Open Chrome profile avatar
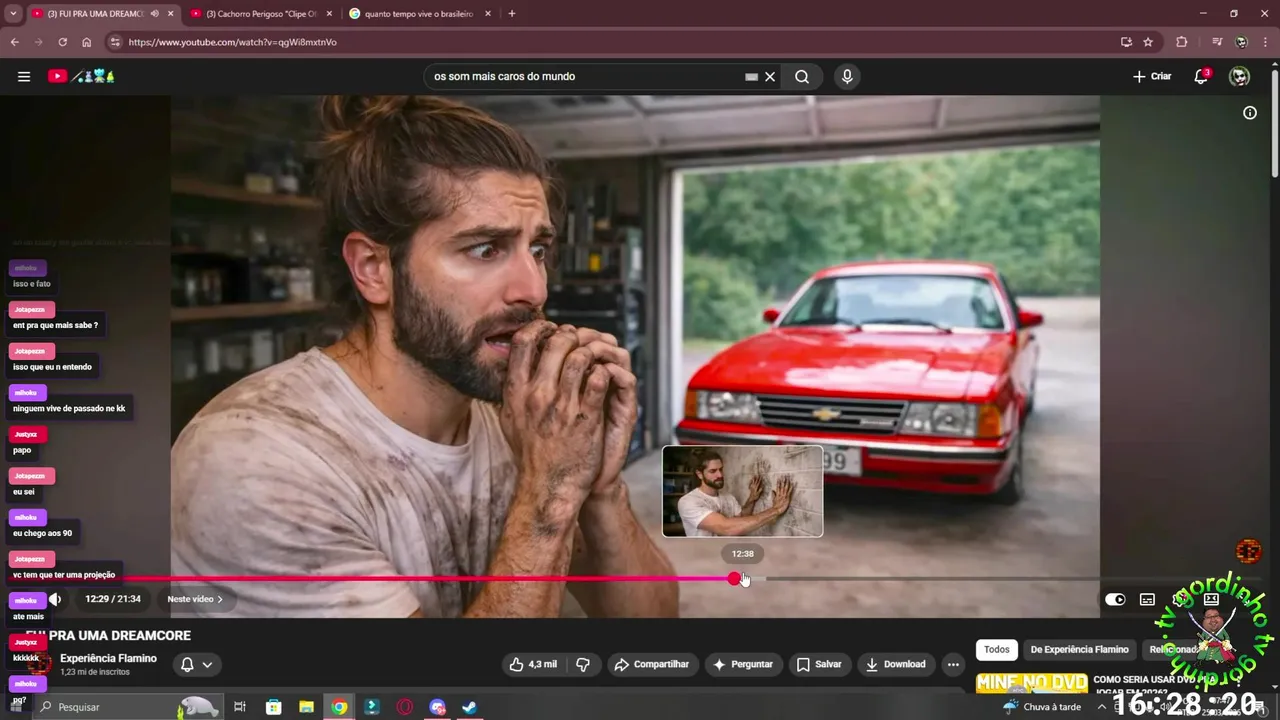This screenshot has width=1280, height=720. pos(1241,42)
